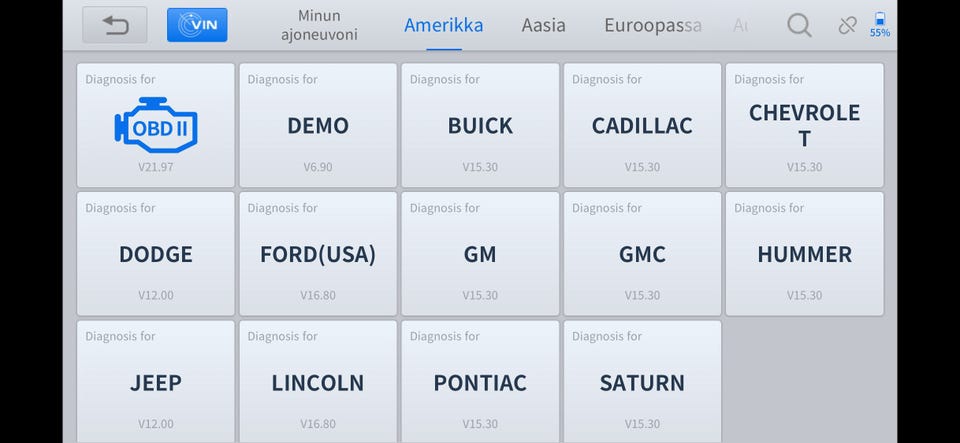Image resolution: width=960 pixels, height=443 pixels.
Task: Open the Euroopassa tab
Action: click(653, 25)
